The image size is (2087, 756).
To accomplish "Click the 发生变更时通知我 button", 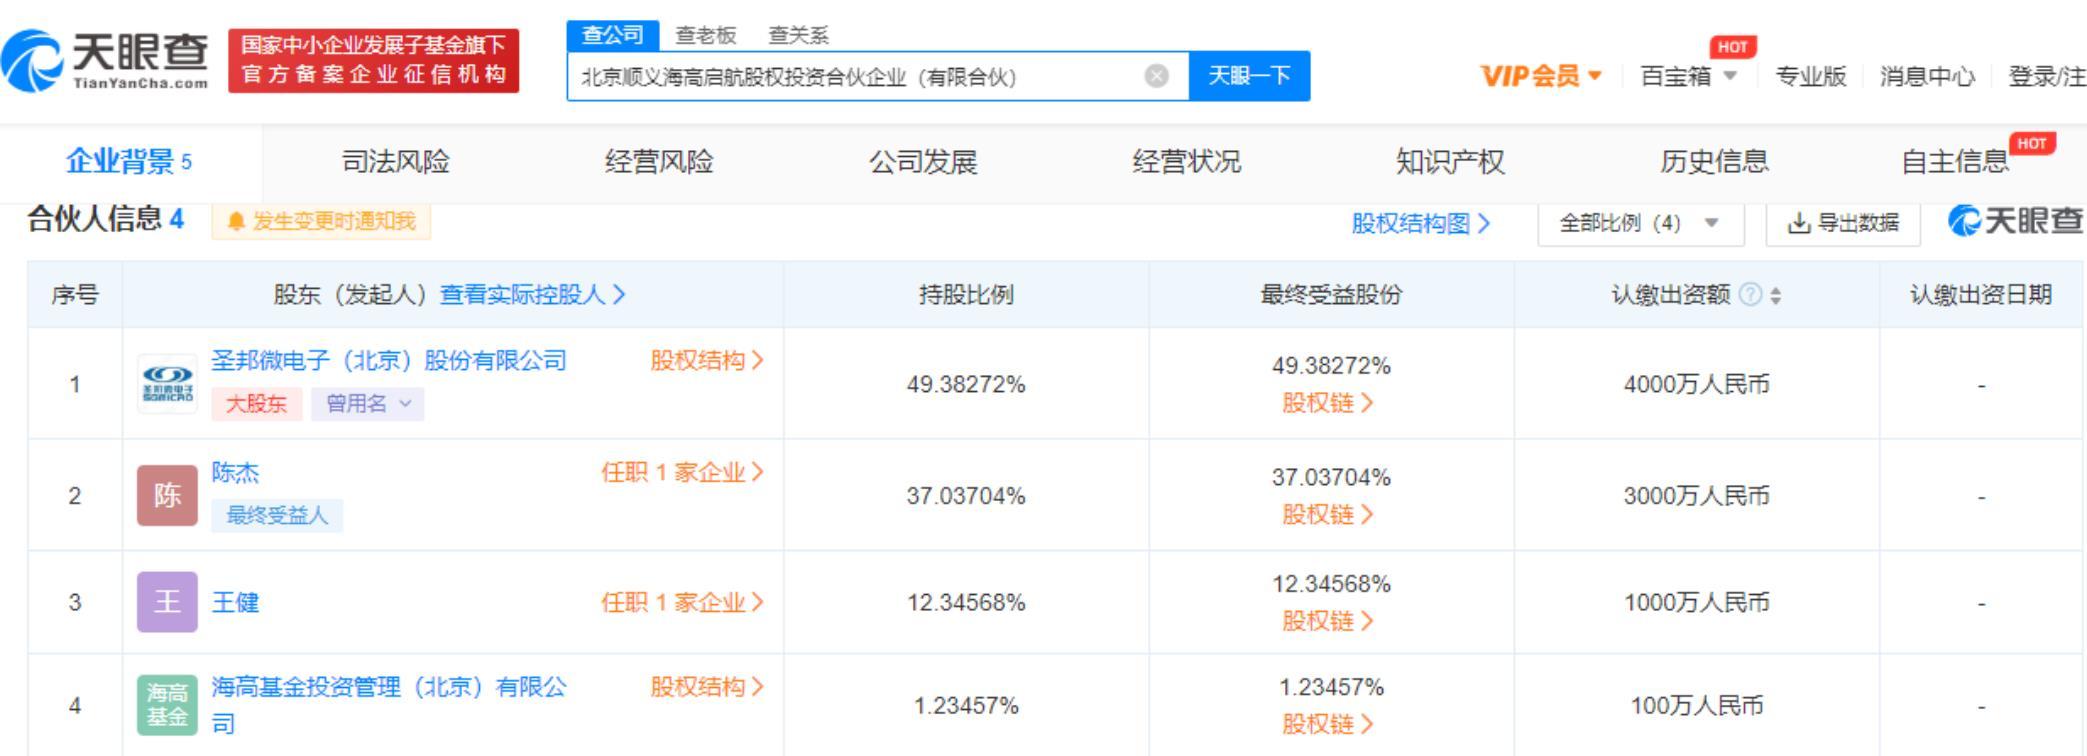I will pyautogui.click(x=321, y=221).
